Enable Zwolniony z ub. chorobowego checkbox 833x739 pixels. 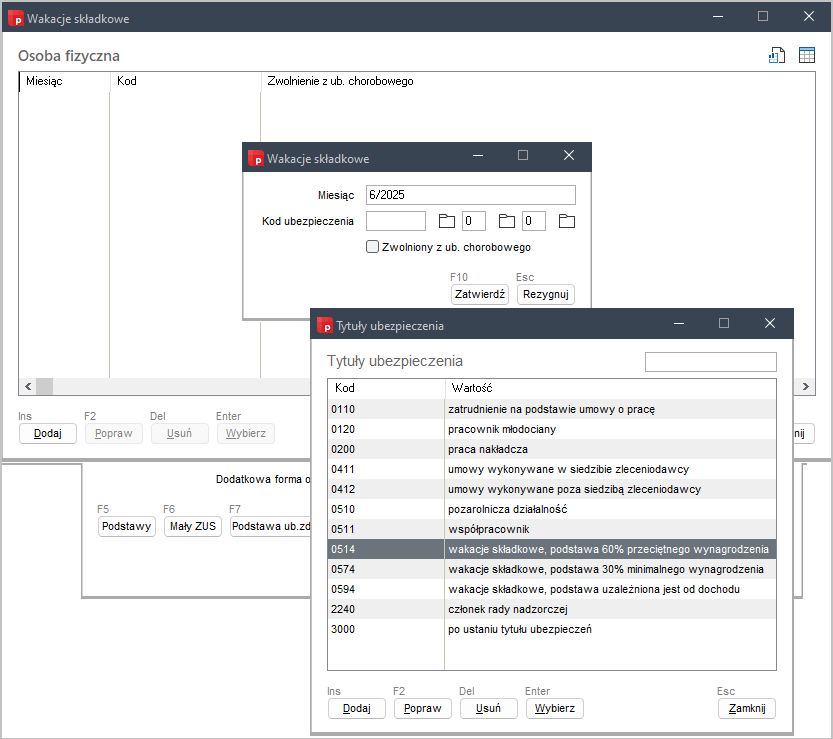[373, 247]
